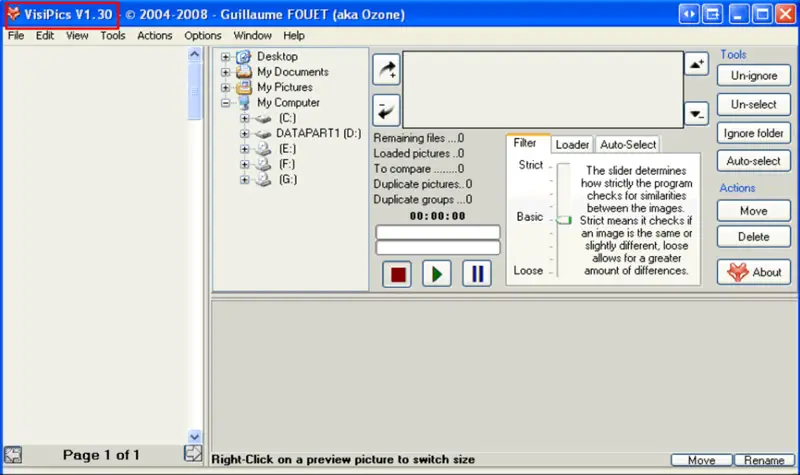800x475 pixels.
Task: Click the double-arrow title bar button
Action: [689, 14]
